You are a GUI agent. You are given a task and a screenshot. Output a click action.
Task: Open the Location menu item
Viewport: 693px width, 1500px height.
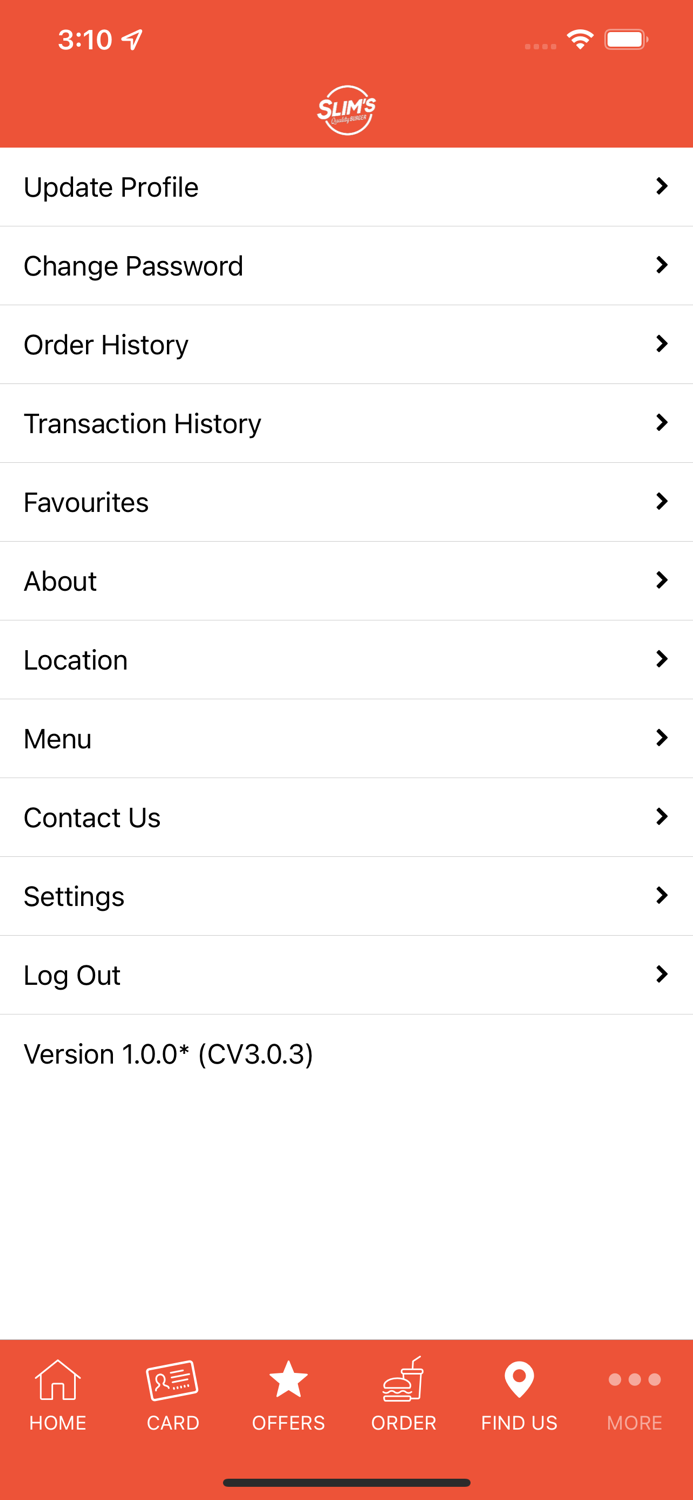pos(76,661)
